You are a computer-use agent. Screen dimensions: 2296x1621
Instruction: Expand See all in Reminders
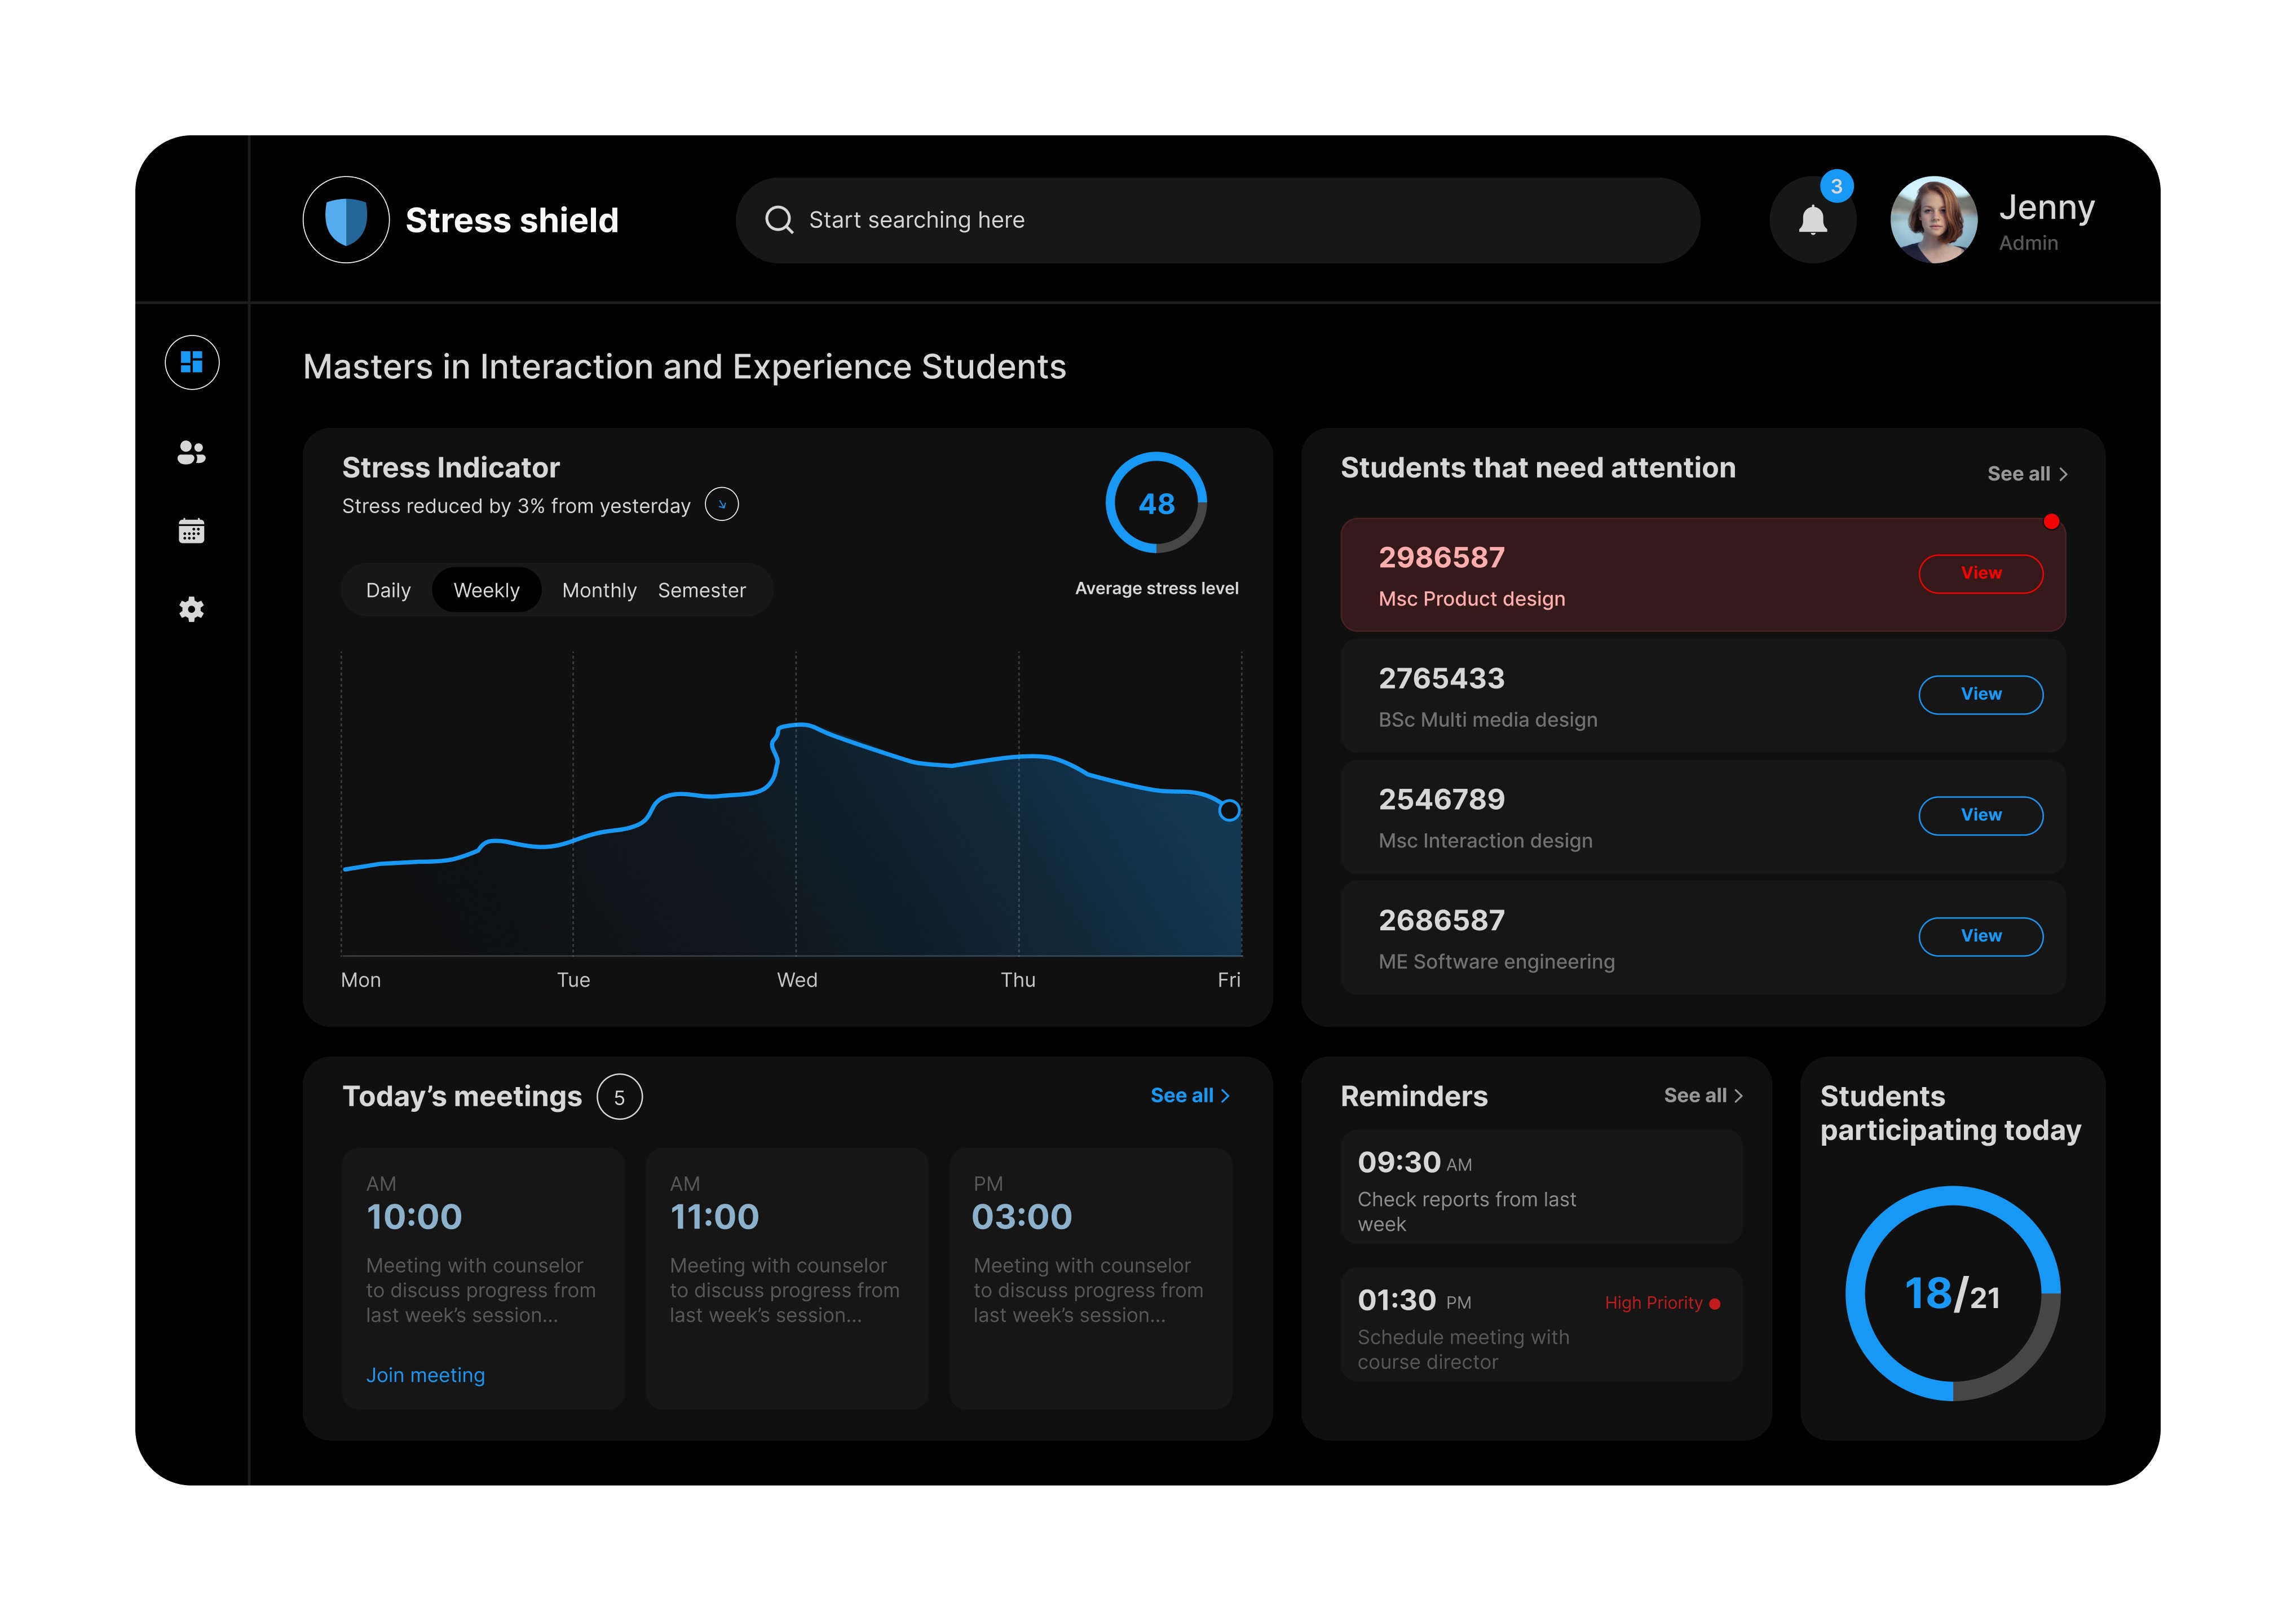point(1703,1096)
